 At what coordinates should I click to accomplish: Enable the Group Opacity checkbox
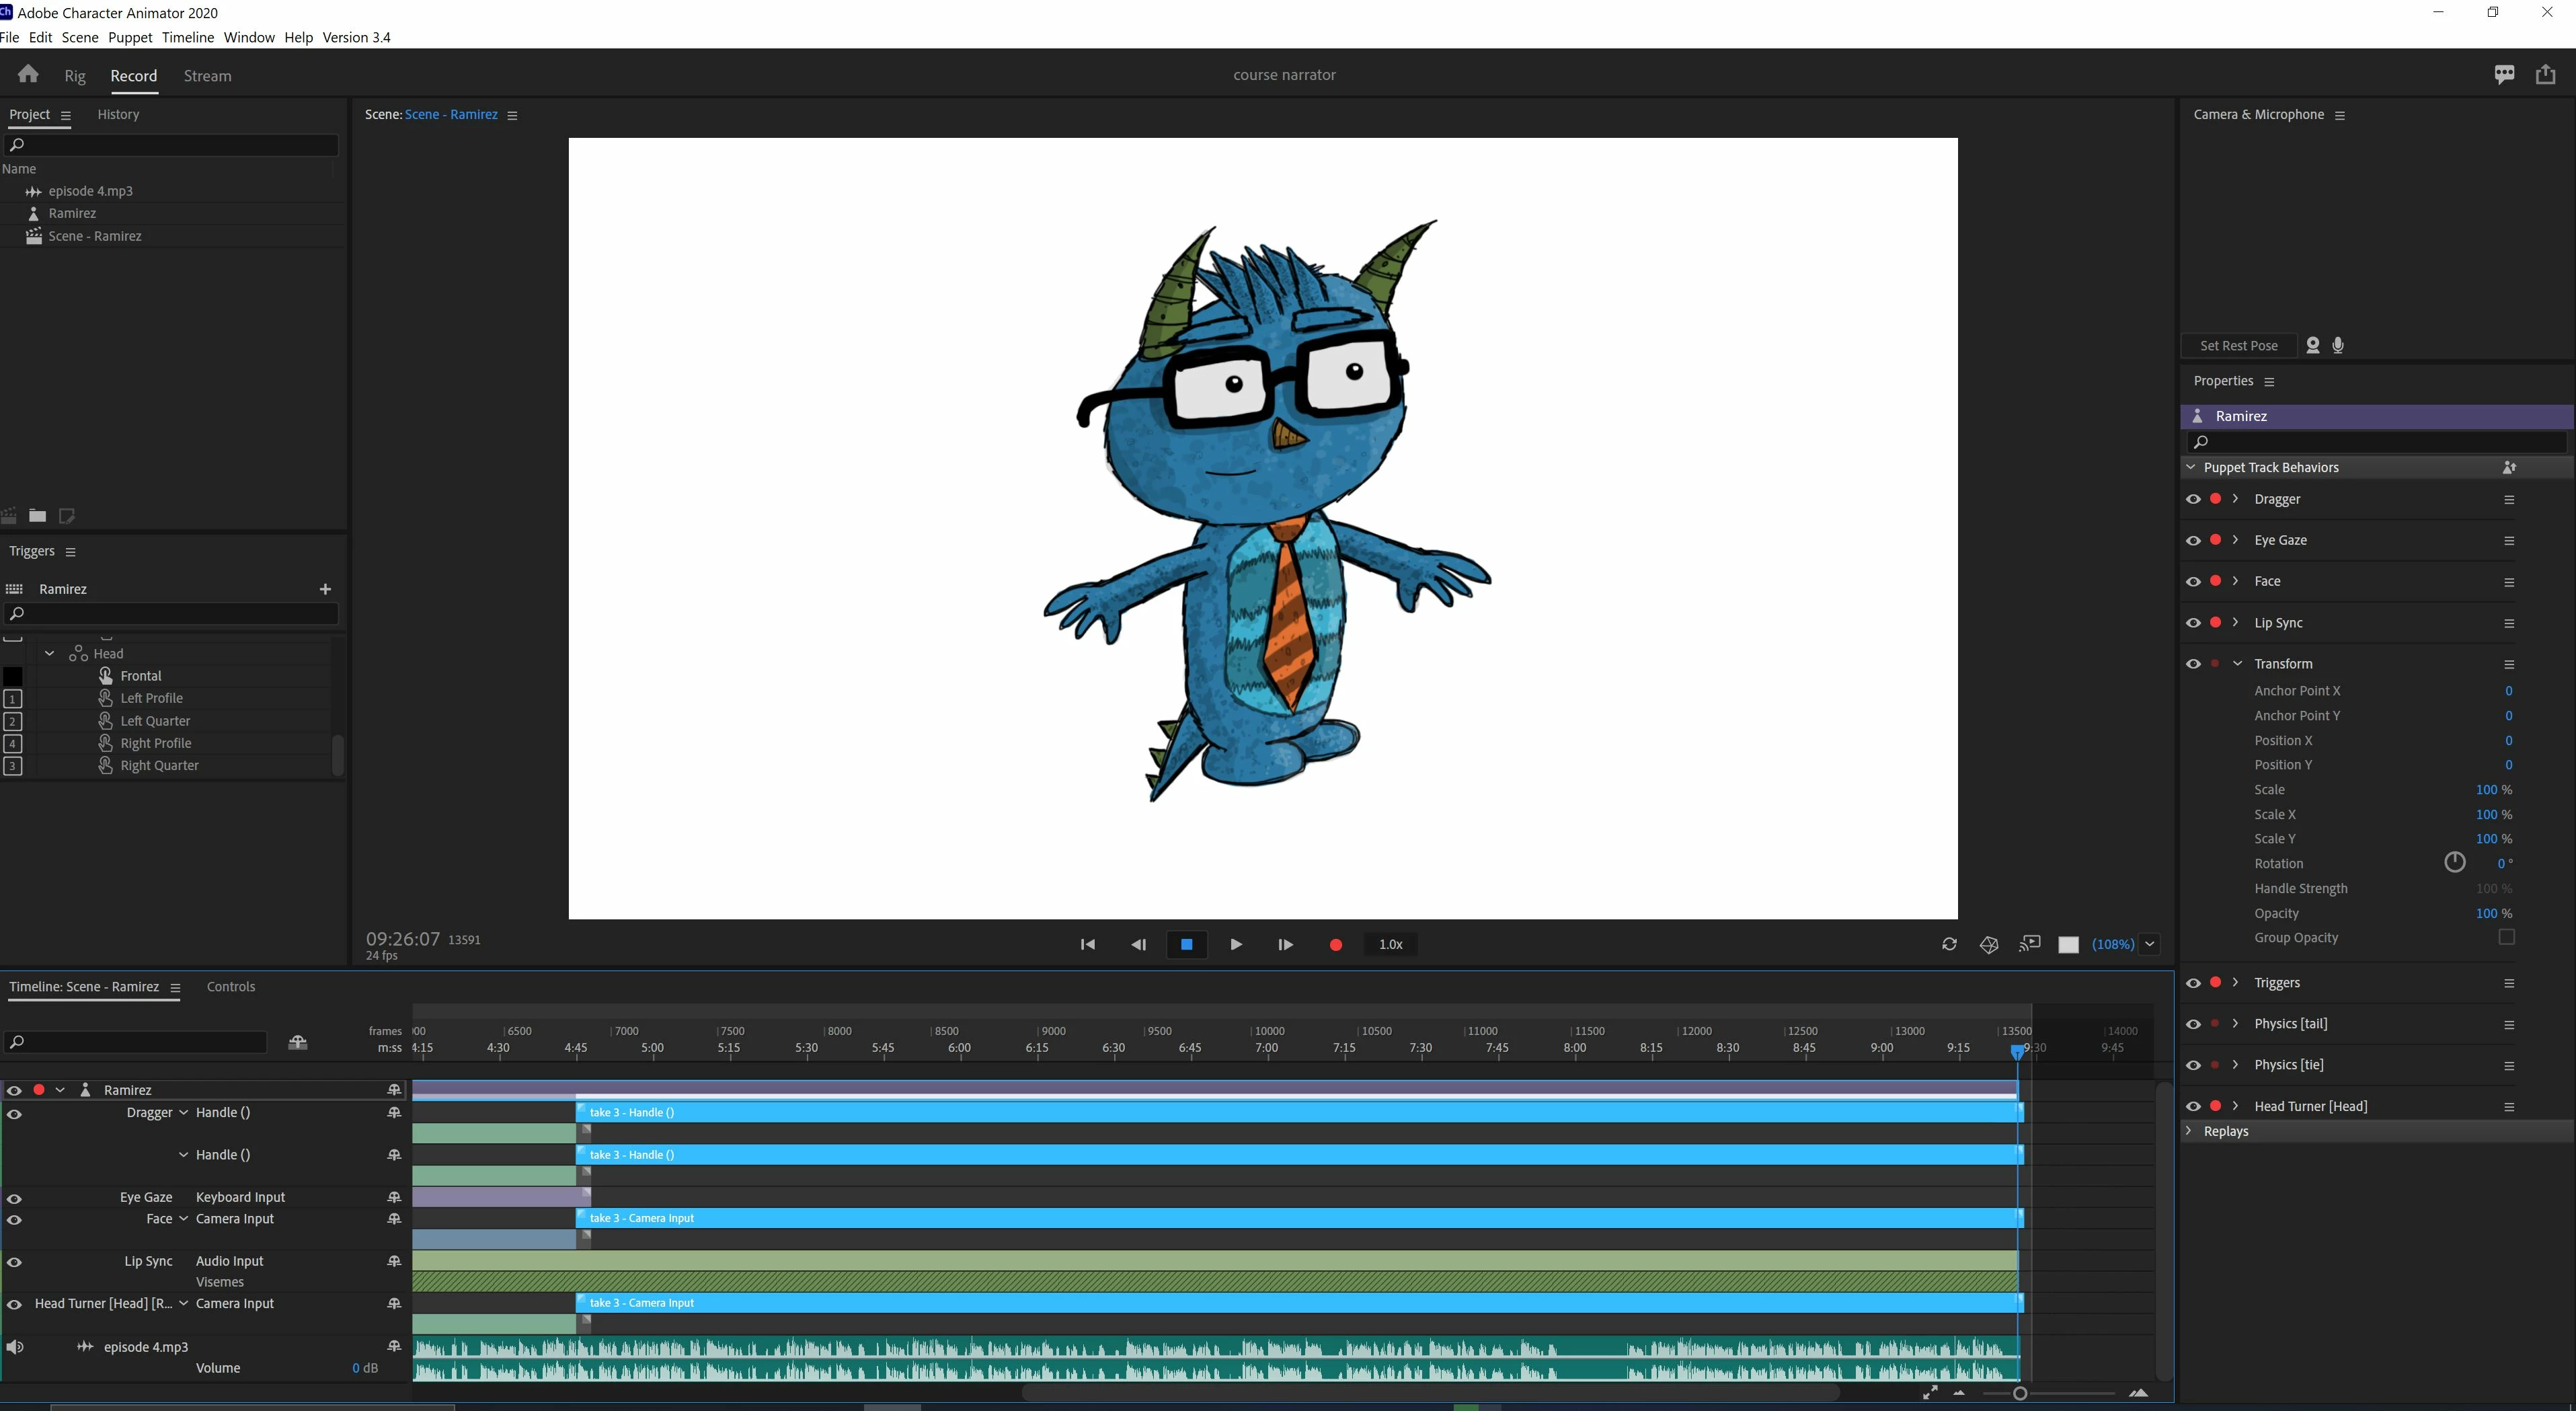[2506, 937]
